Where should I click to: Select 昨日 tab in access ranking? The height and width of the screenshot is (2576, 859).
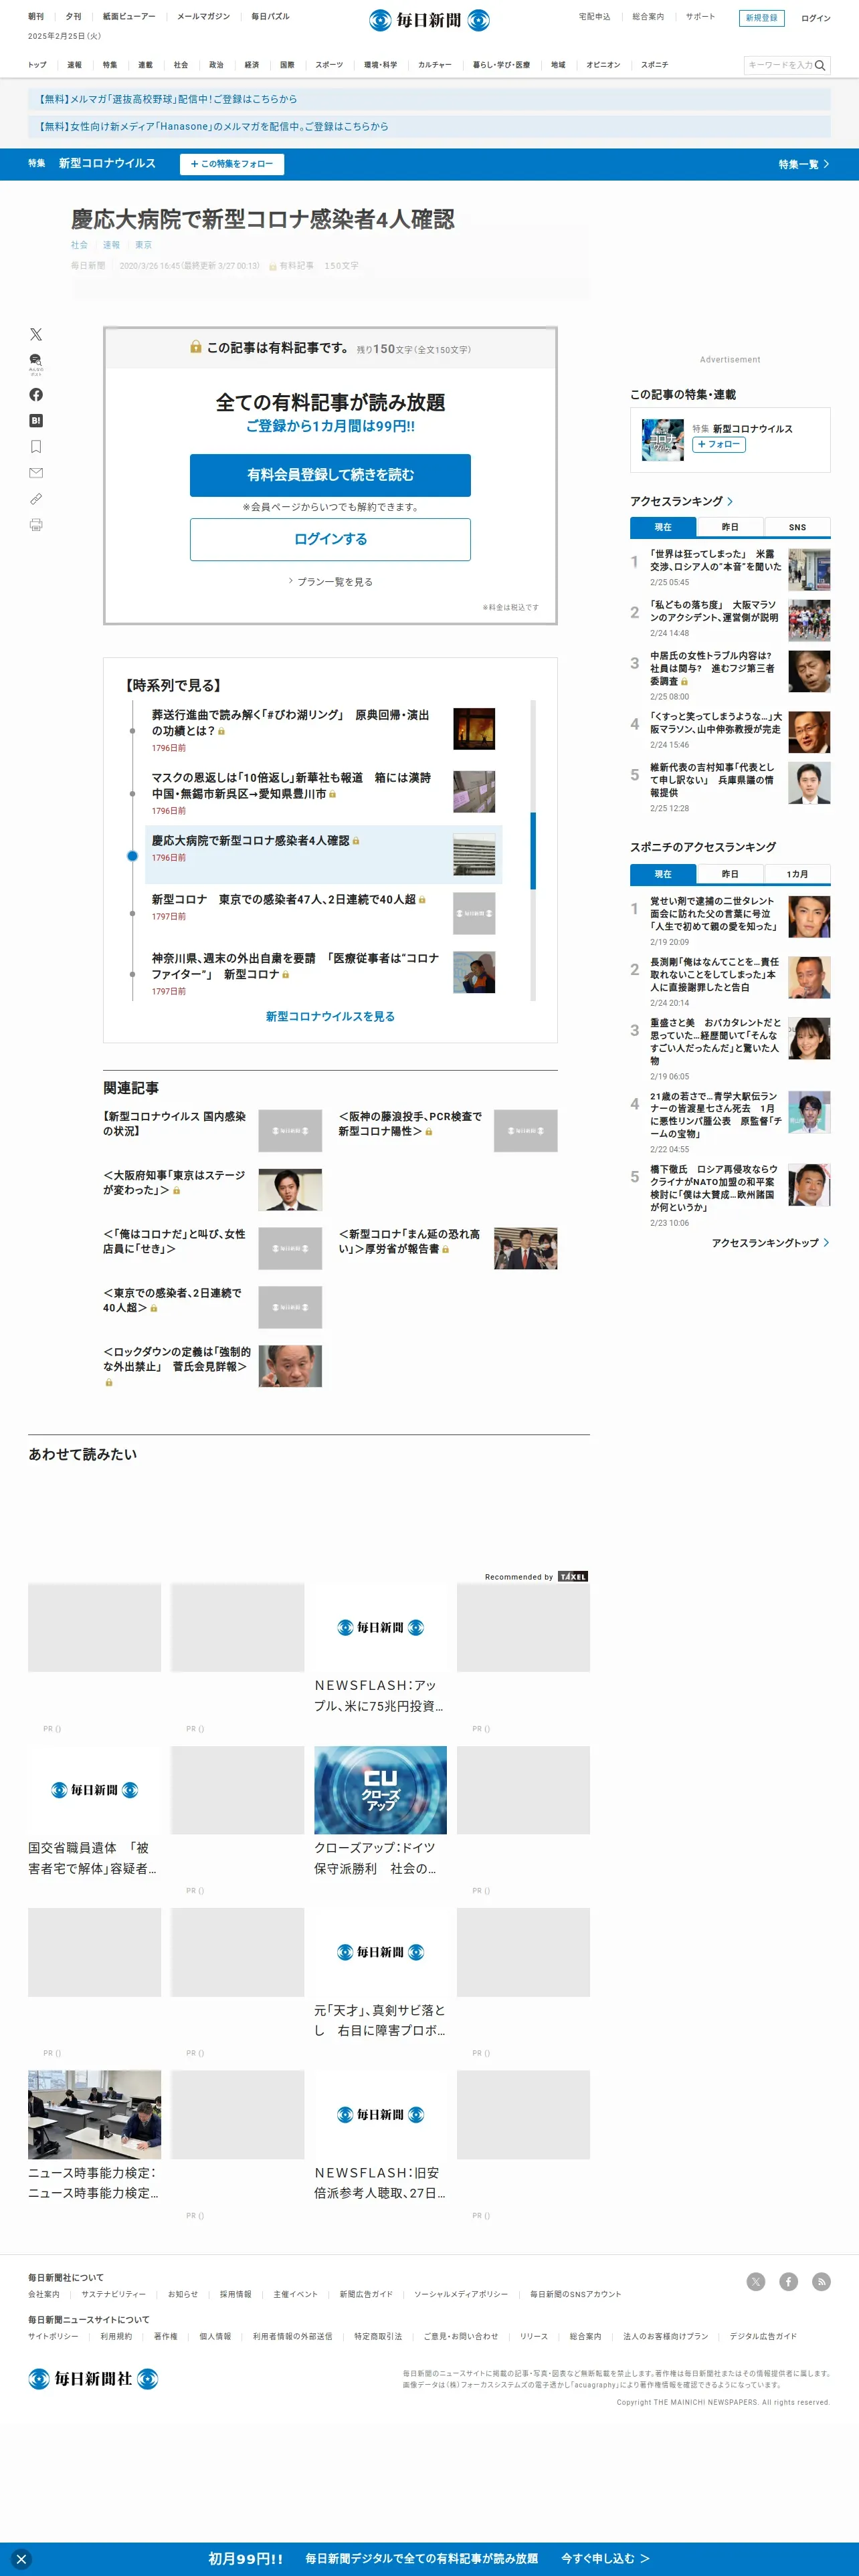(x=730, y=527)
